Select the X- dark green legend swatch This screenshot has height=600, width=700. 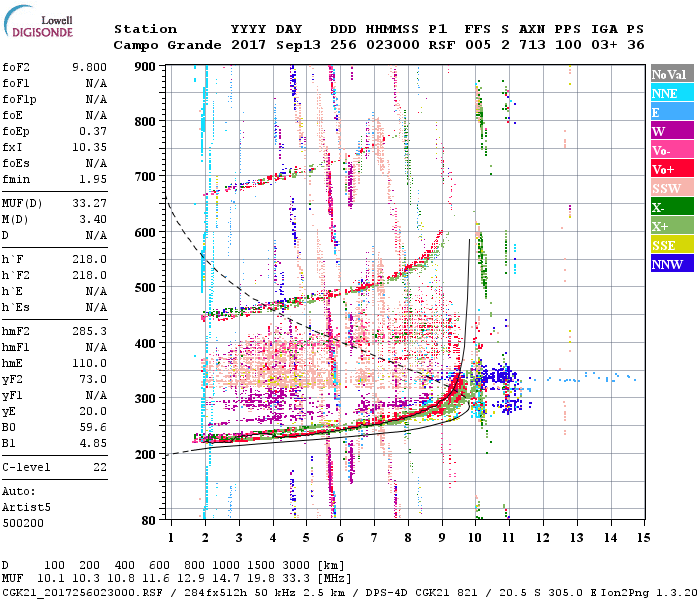coord(672,207)
